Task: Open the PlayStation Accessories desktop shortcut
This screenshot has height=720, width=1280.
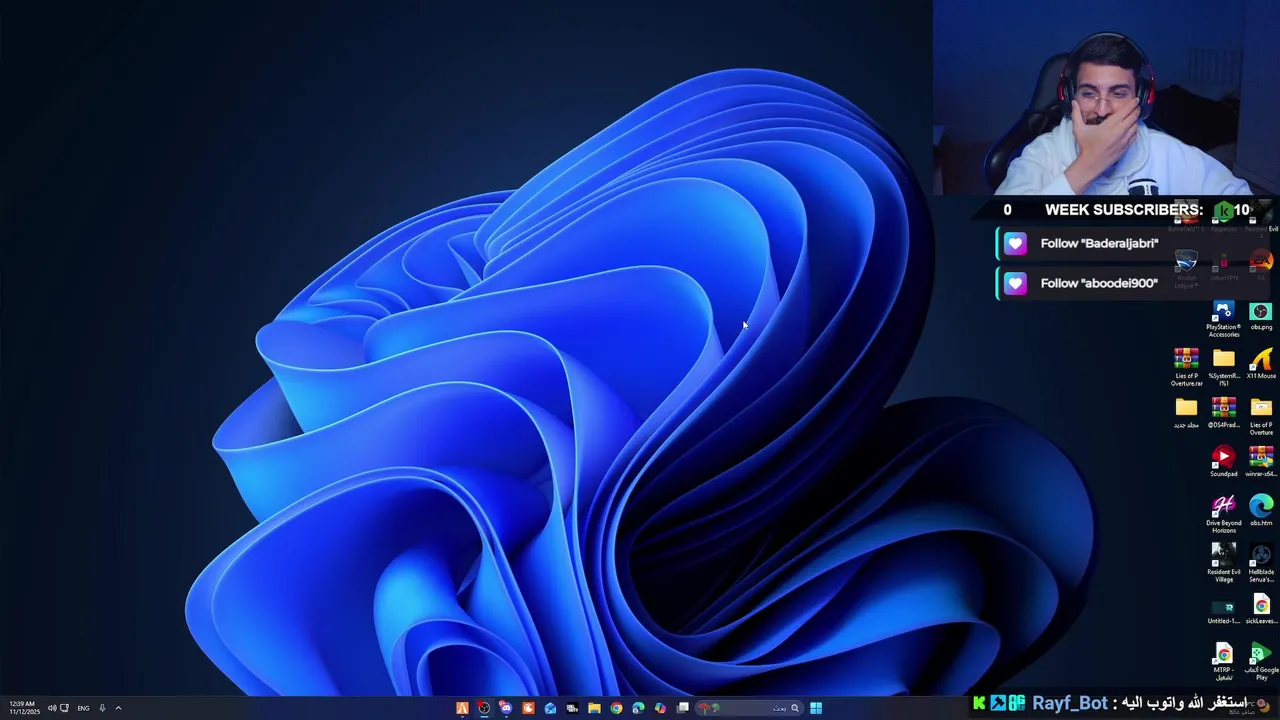Action: (x=1223, y=320)
